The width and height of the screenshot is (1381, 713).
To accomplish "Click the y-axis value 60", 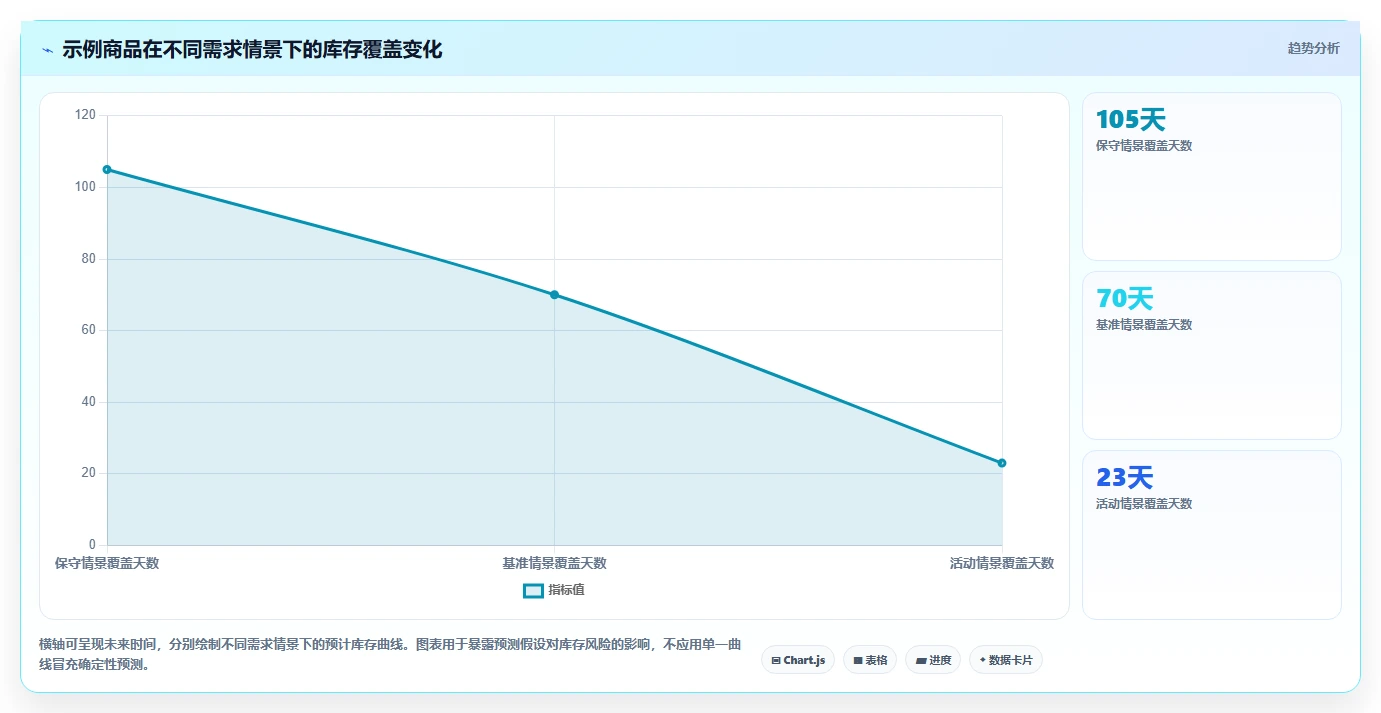I will pyautogui.click(x=88, y=330).
